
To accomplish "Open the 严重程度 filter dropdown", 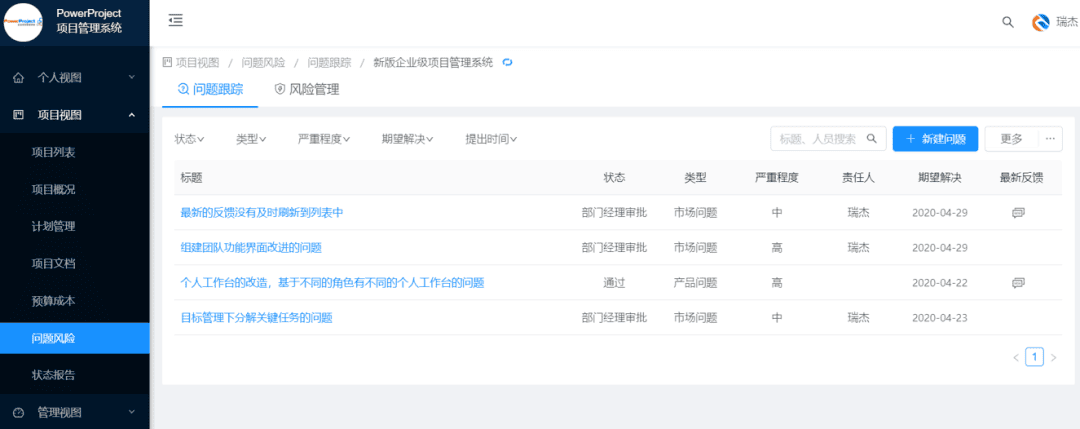I will coord(324,139).
